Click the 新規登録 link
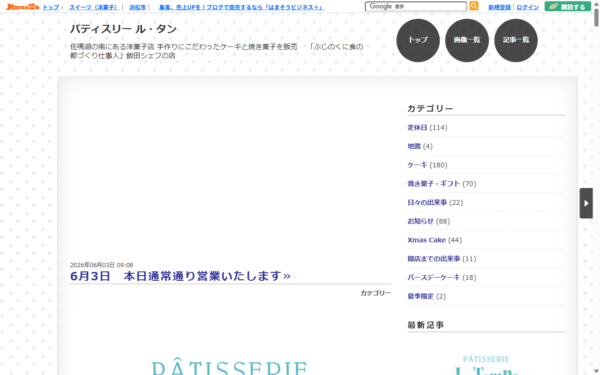The width and height of the screenshot is (600, 375). tap(499, 7)
